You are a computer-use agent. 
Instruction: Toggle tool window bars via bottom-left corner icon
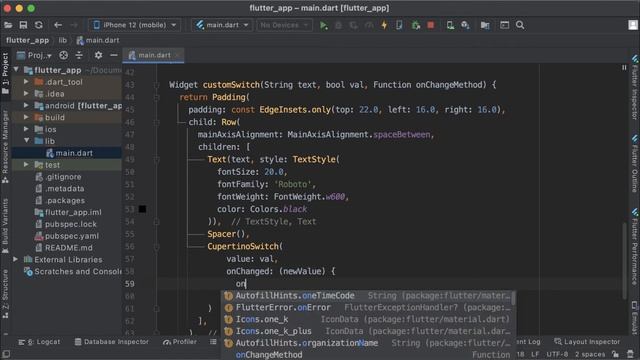click(6, 354)
